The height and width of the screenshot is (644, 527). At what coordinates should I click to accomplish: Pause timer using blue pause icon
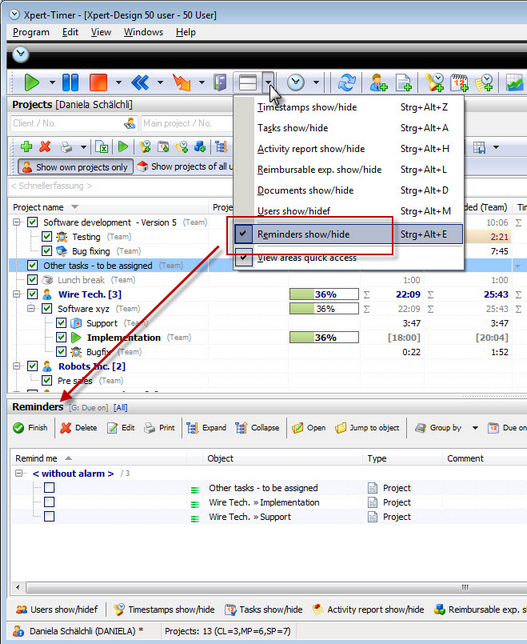pyautogui.click(x=70, y=82)
